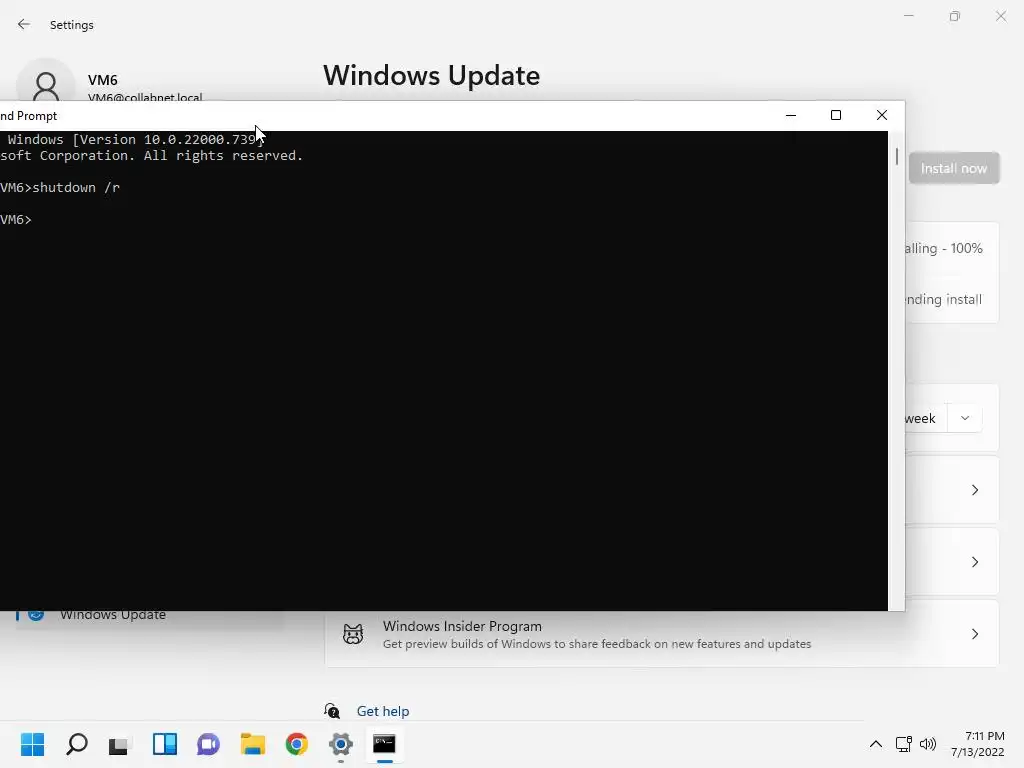
Task: Click the 'shutdown /r' command line
Action: click(59, 187)
